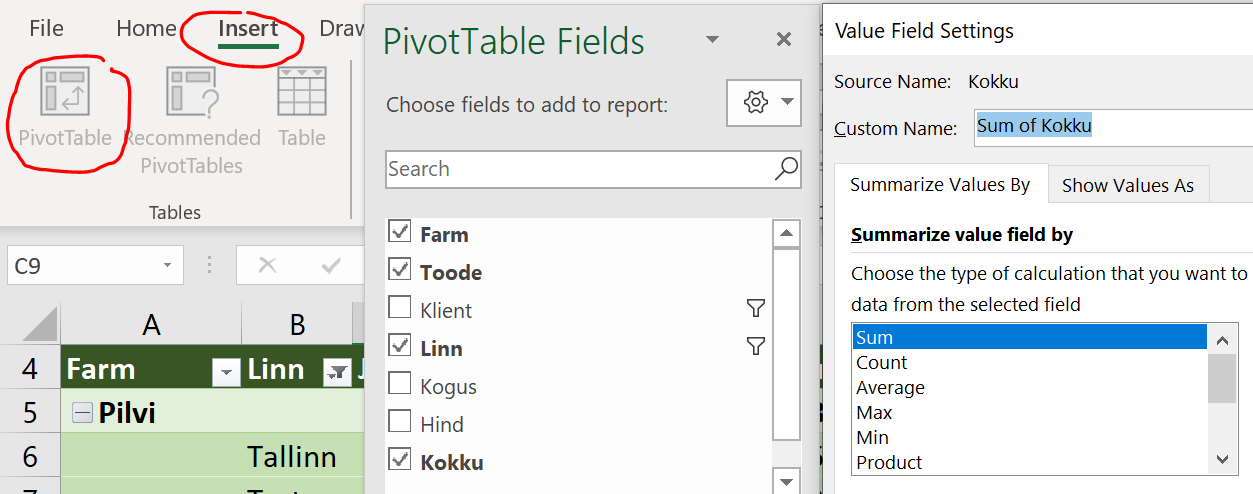This screenshot has width=1253, height=494.
Task: Open the Home ribbon tab
Action: 146,29
